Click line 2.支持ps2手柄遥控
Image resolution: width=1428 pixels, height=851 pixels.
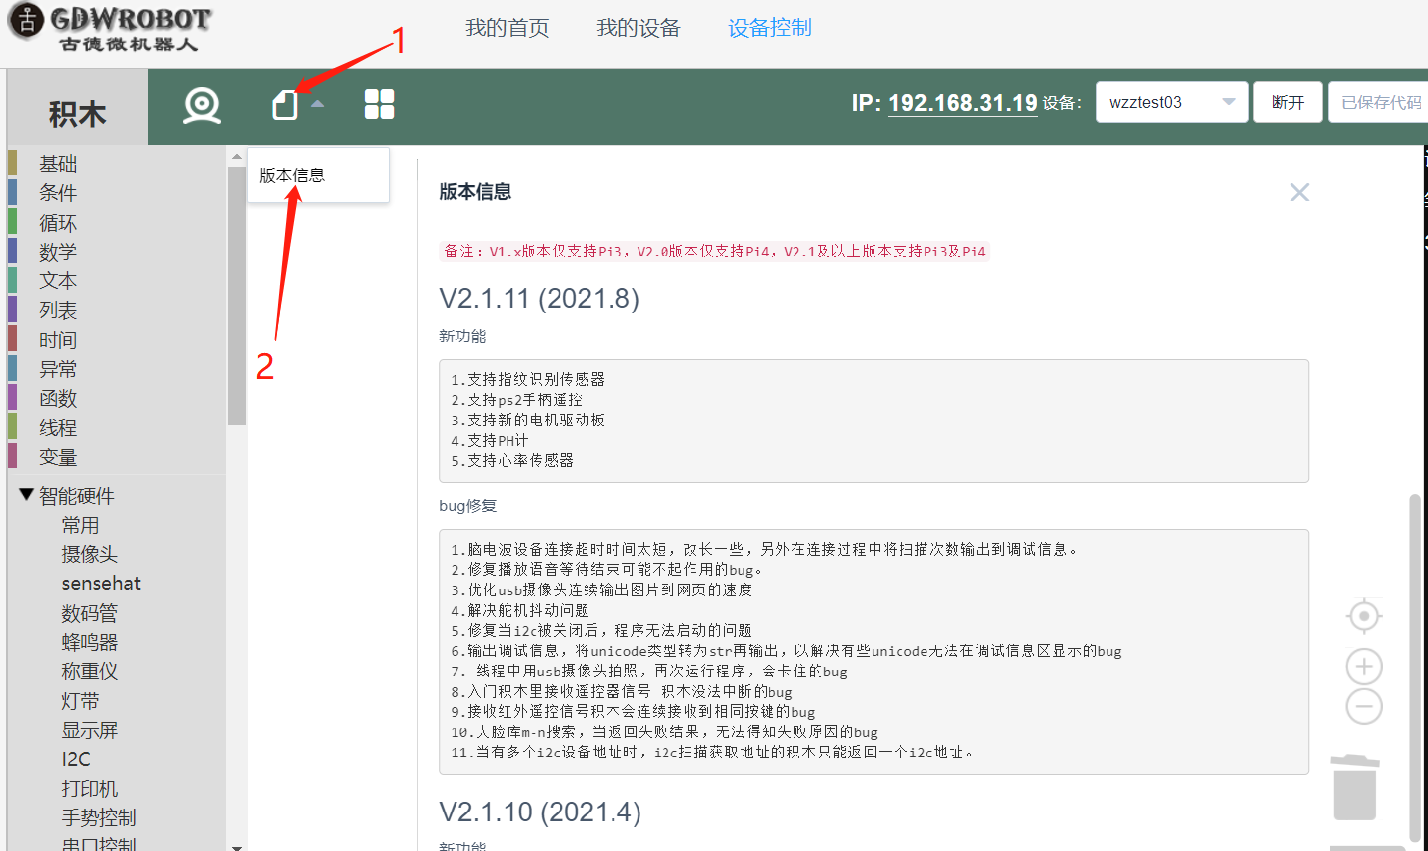(x=516, y=399)
